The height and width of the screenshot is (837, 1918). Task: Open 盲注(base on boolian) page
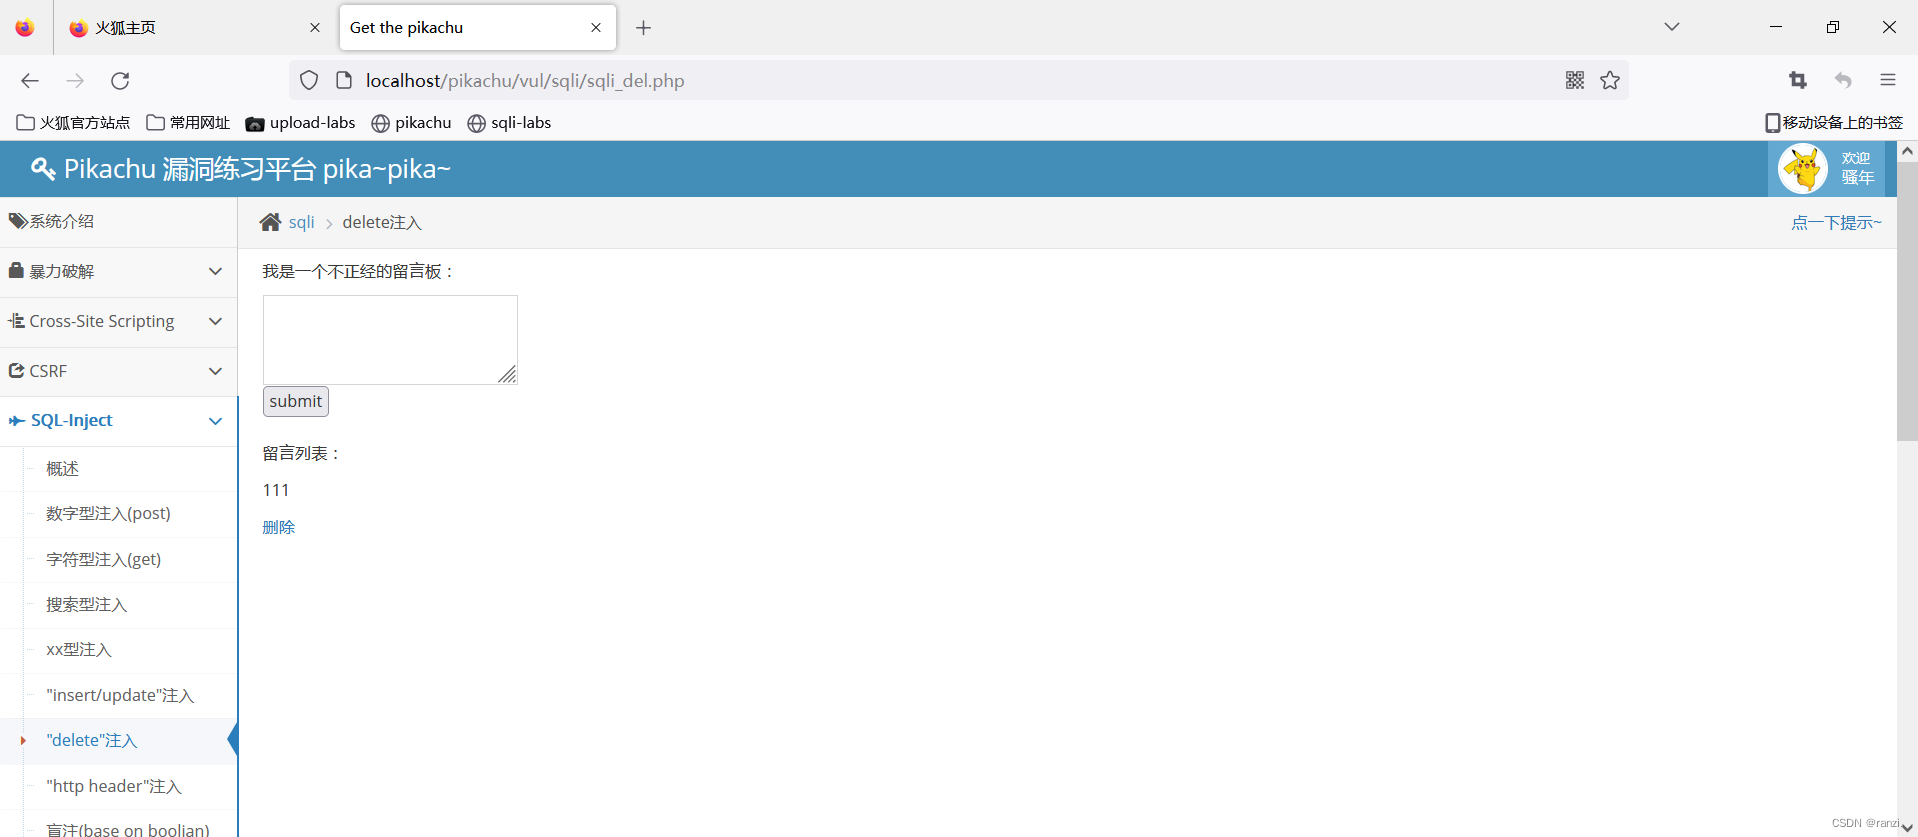(x=128, y=829)
